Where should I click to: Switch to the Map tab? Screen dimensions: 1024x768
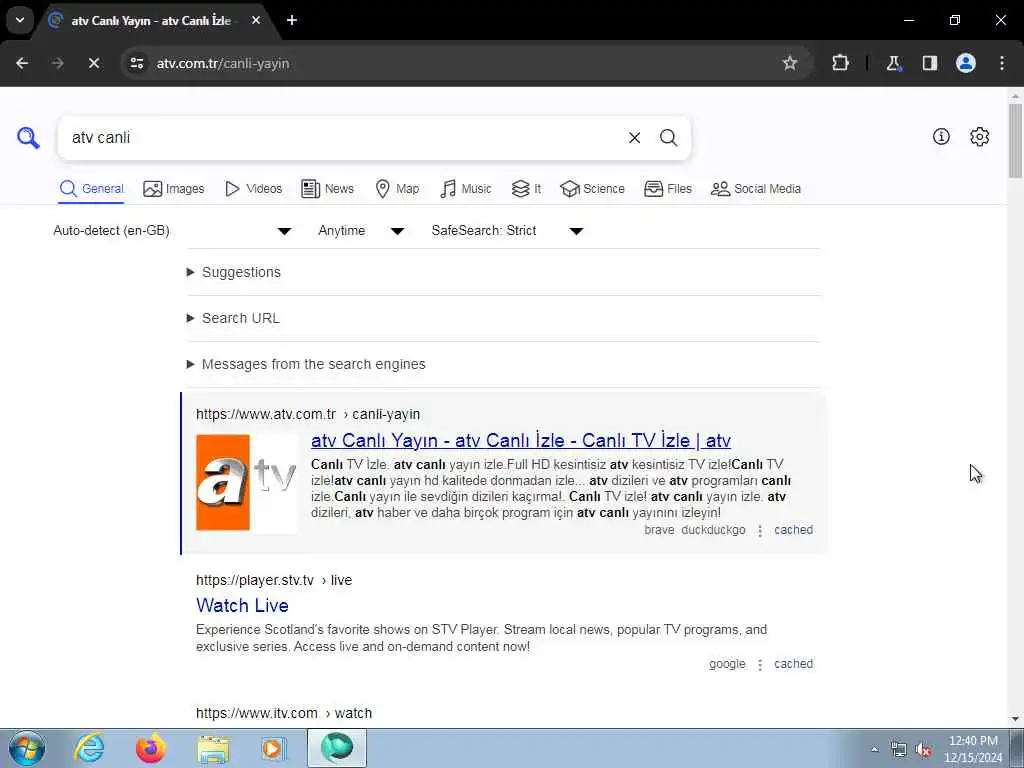[397, 189]
